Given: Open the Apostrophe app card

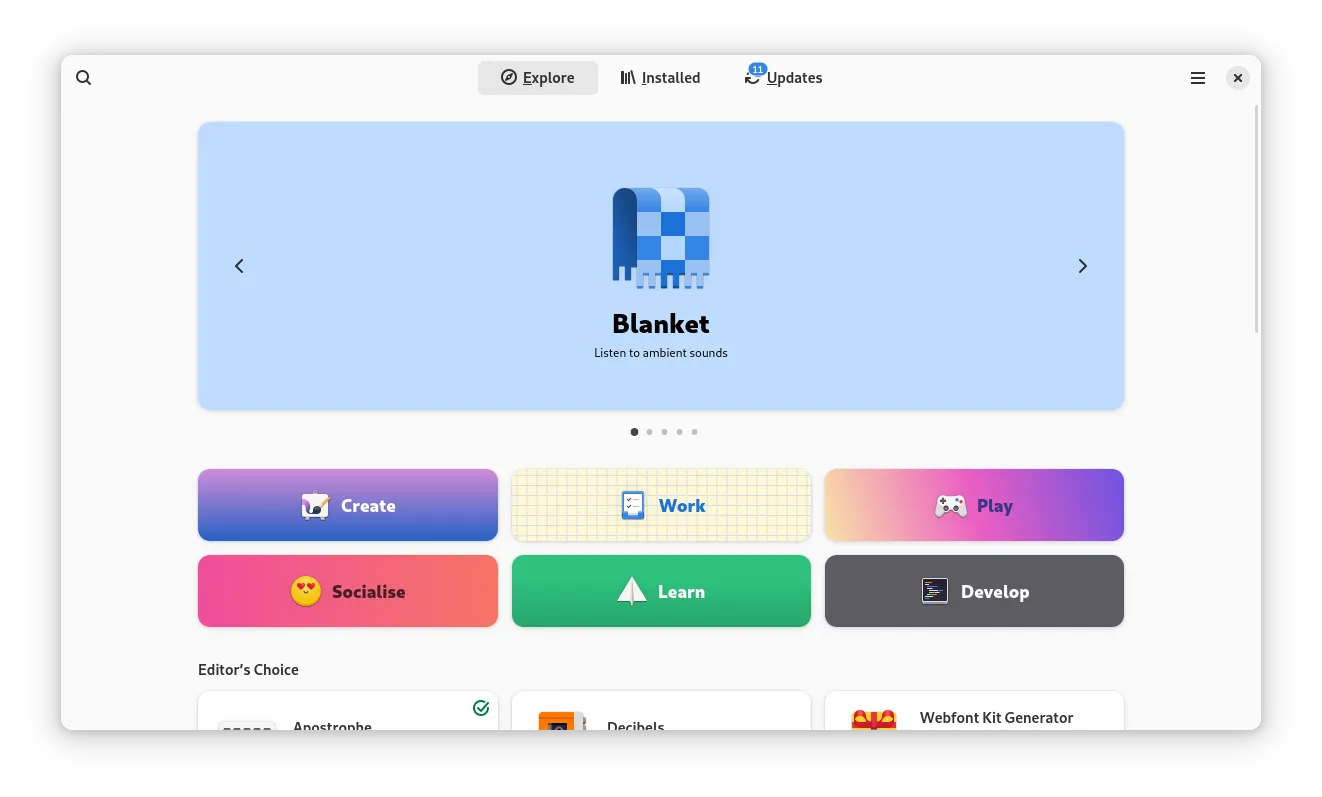Looking at the screenshot, I should click(x=348, y=711).
